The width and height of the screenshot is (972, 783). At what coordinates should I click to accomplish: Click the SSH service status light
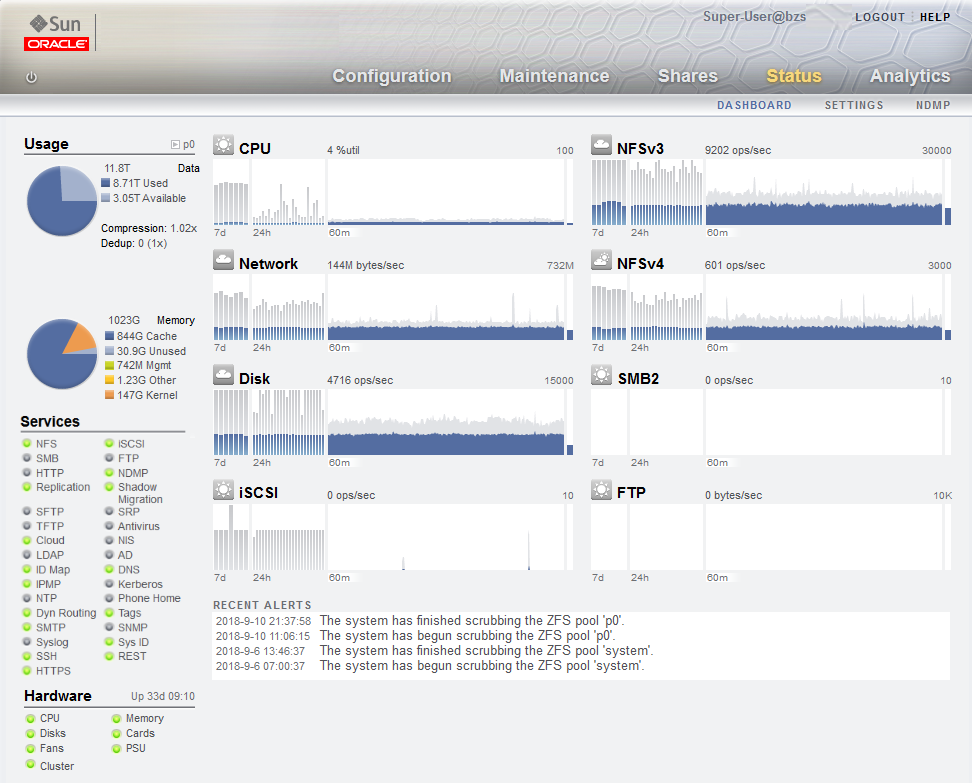click(27, 656)
